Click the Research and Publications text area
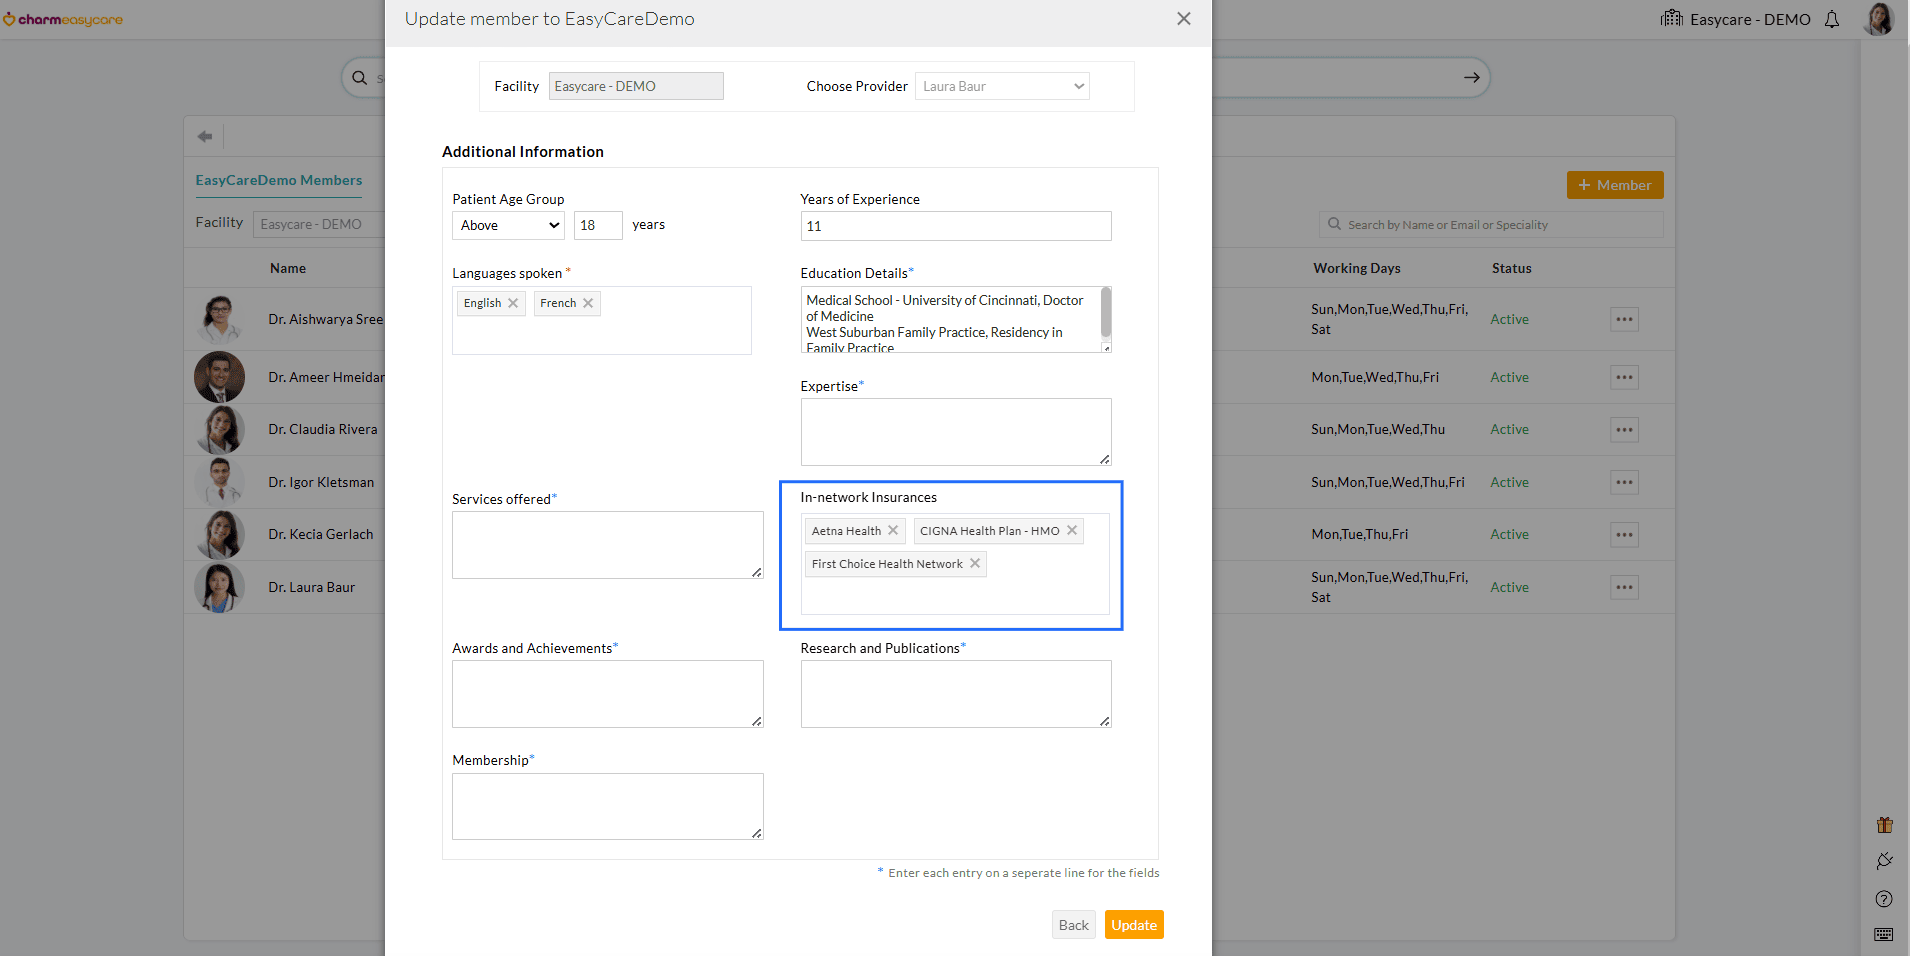The image size is (1910, 956). tap(956, 694)
